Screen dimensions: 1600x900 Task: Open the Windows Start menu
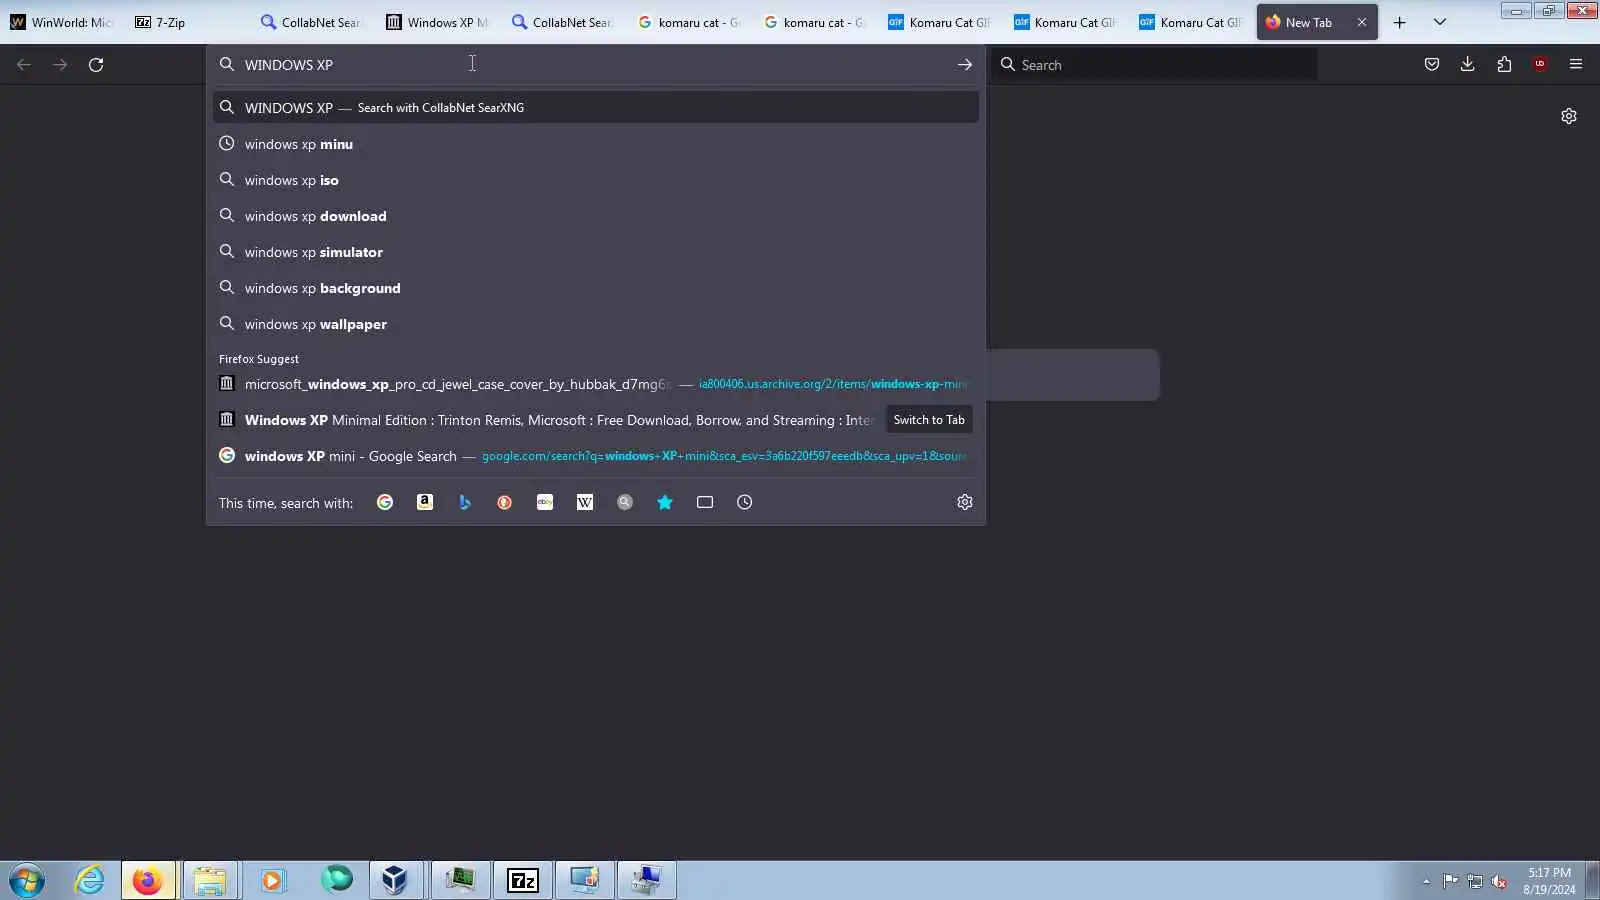pos(27,880)
